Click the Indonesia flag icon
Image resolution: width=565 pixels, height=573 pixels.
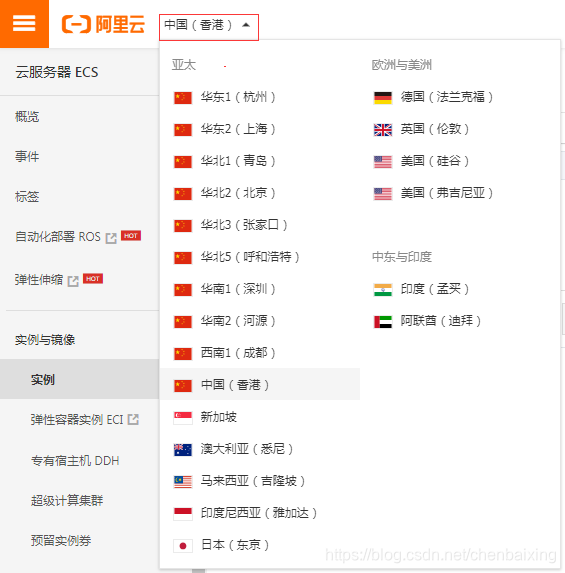pyautogui.click(x=183, y=514)
